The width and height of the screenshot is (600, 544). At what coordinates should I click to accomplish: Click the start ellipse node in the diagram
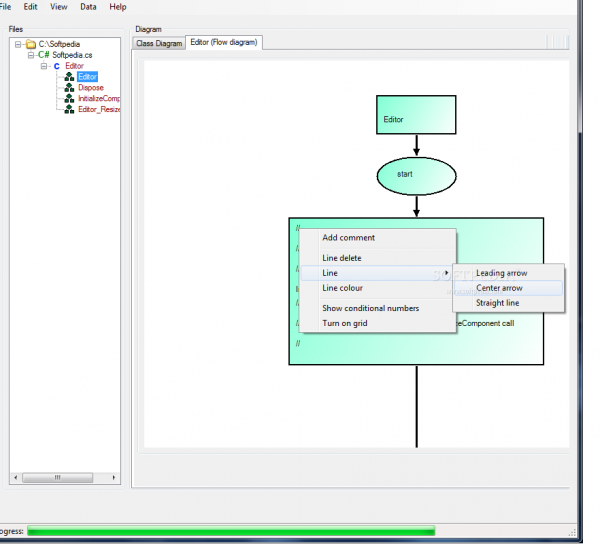point(416,175)
